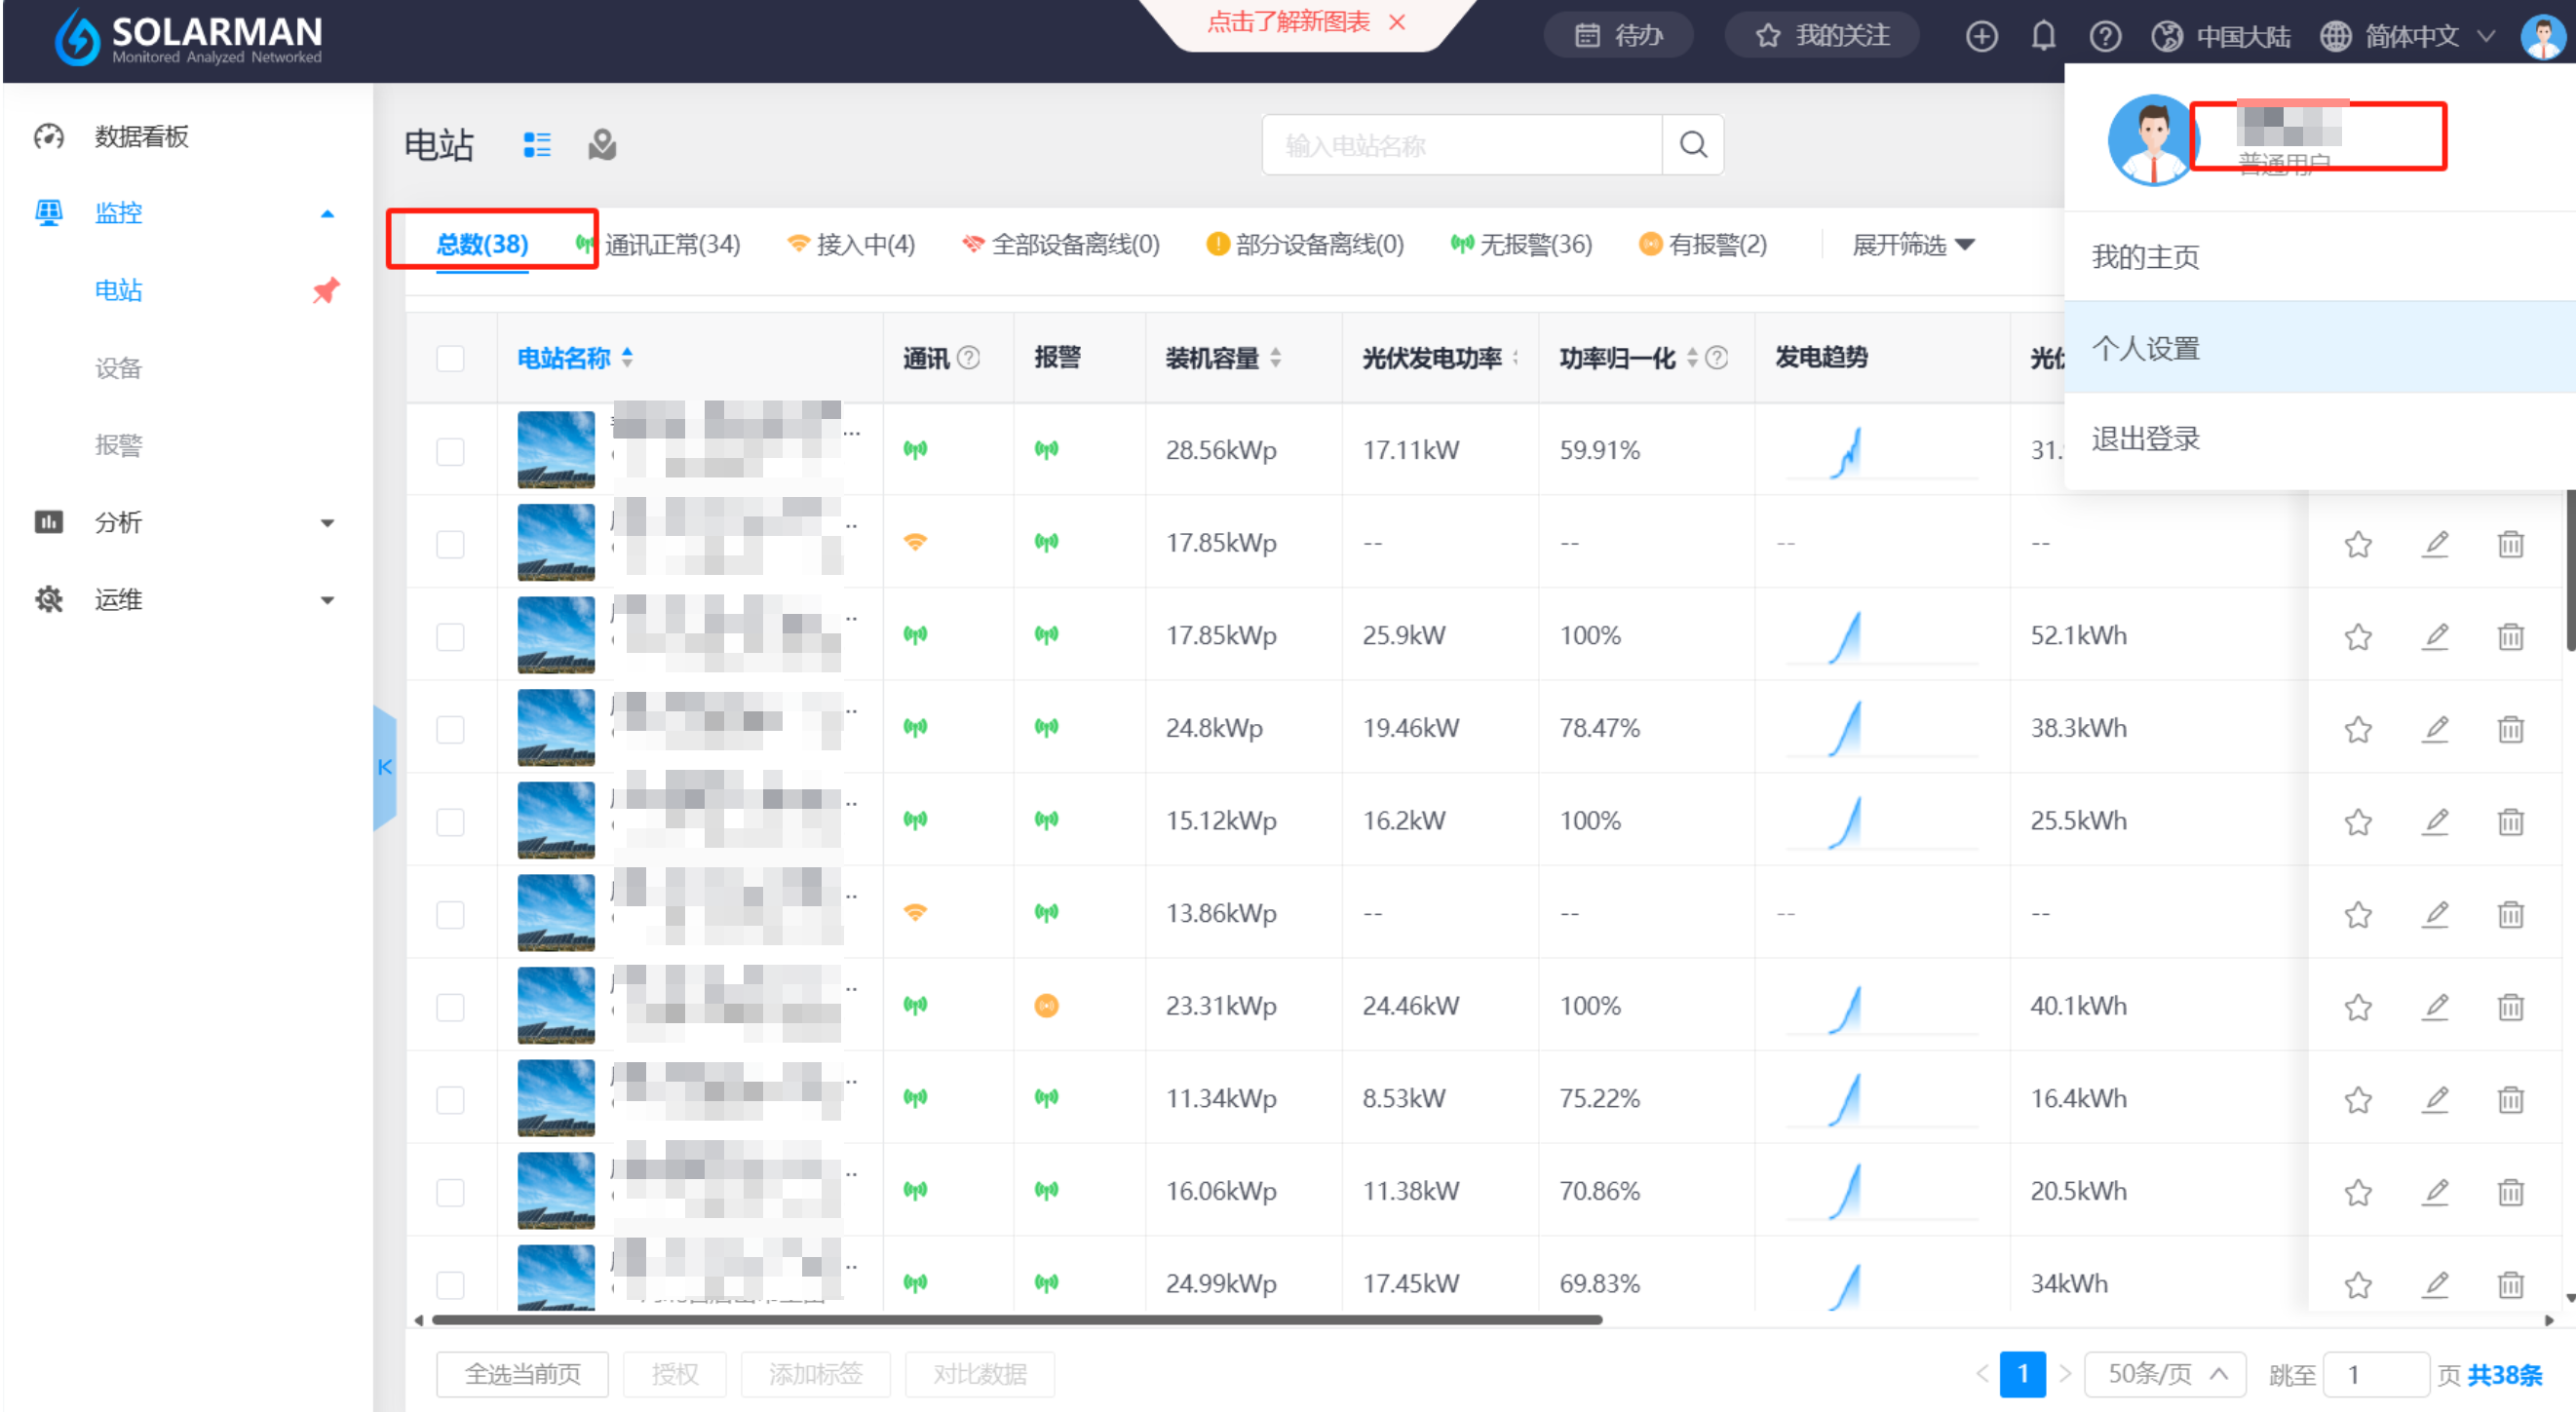This screenshot has height=1412, width=2576.
Task: Check the 23.31kWp station row checkbox
Action: (x=450, y=1006)
